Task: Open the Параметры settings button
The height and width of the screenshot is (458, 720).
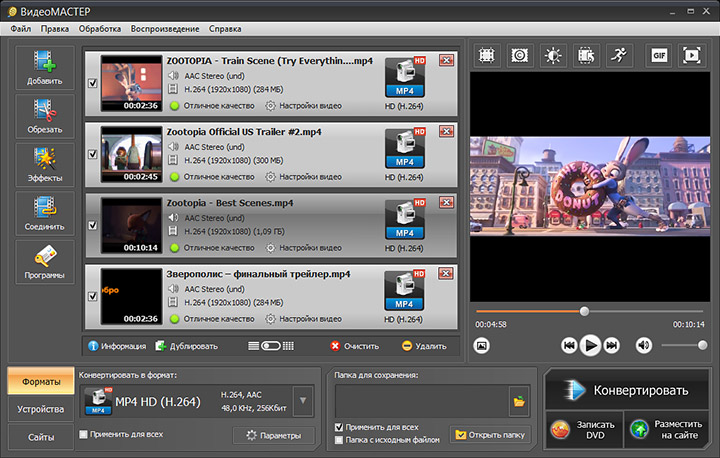Action: 274,435
